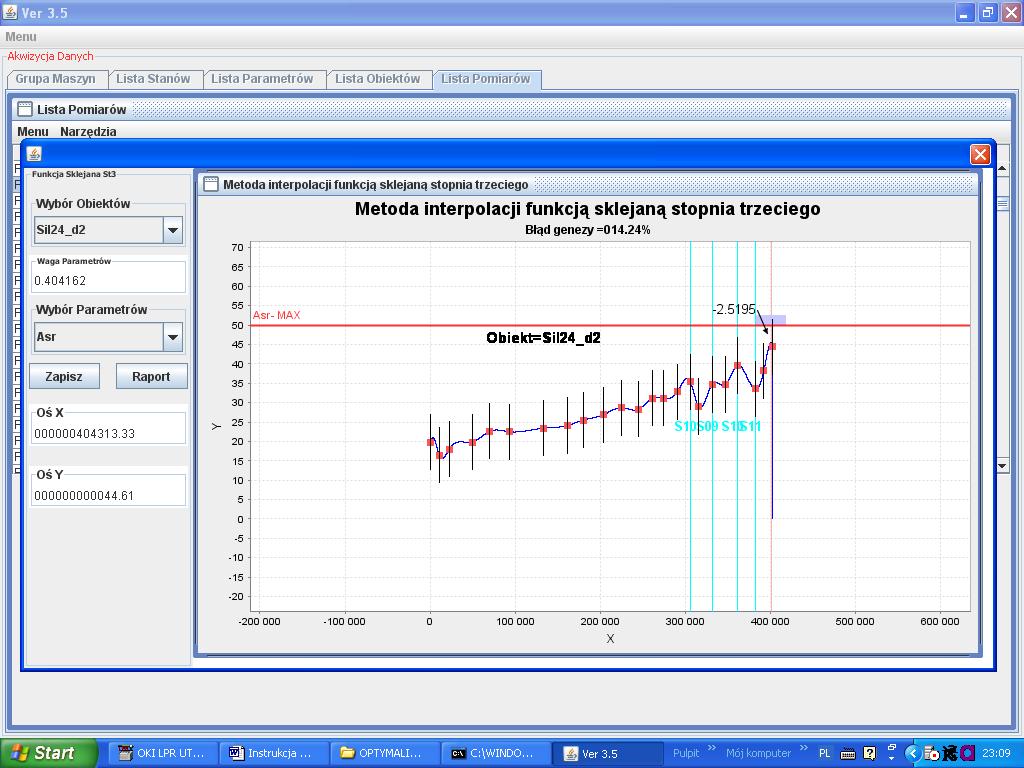
Task: Click the scroll up arrow of Lista Pomiarów
Action: tap(1002, 168)
